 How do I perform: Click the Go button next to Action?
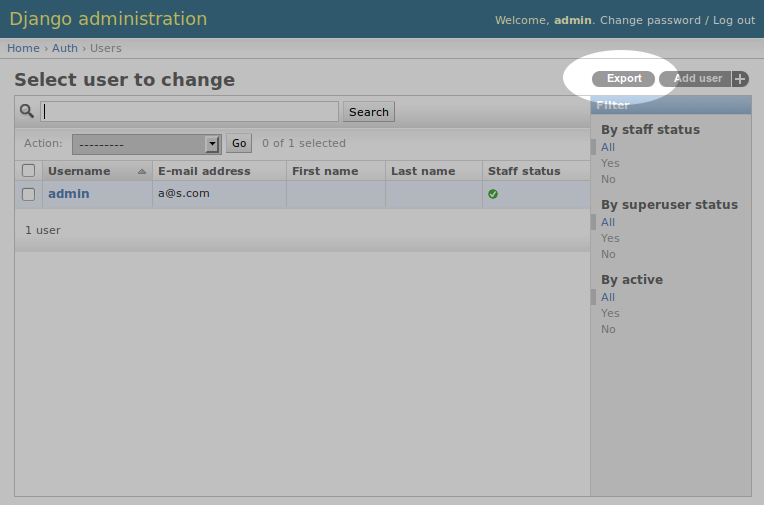pyautogui.click(x=239, y=143)
